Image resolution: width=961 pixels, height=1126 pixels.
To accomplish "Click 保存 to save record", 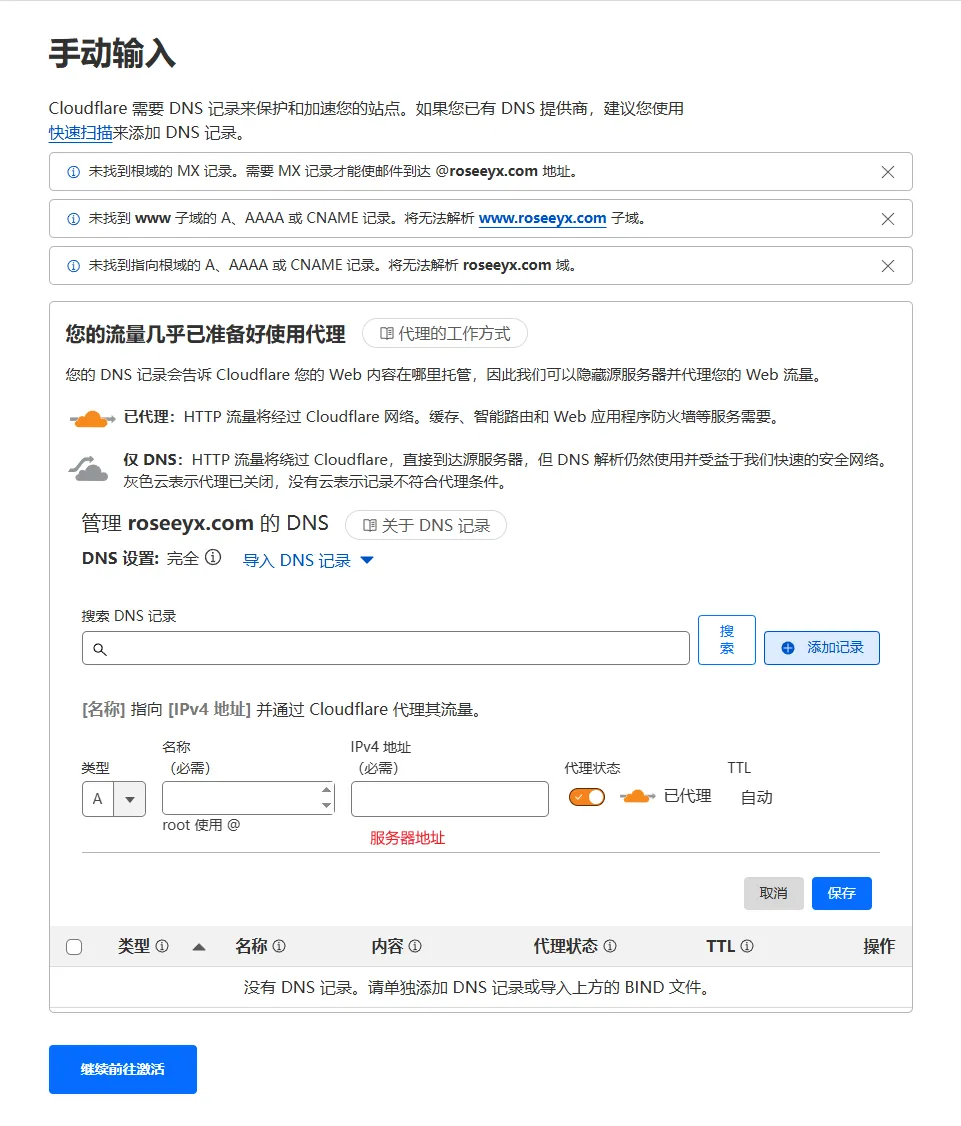I will 842,893.
